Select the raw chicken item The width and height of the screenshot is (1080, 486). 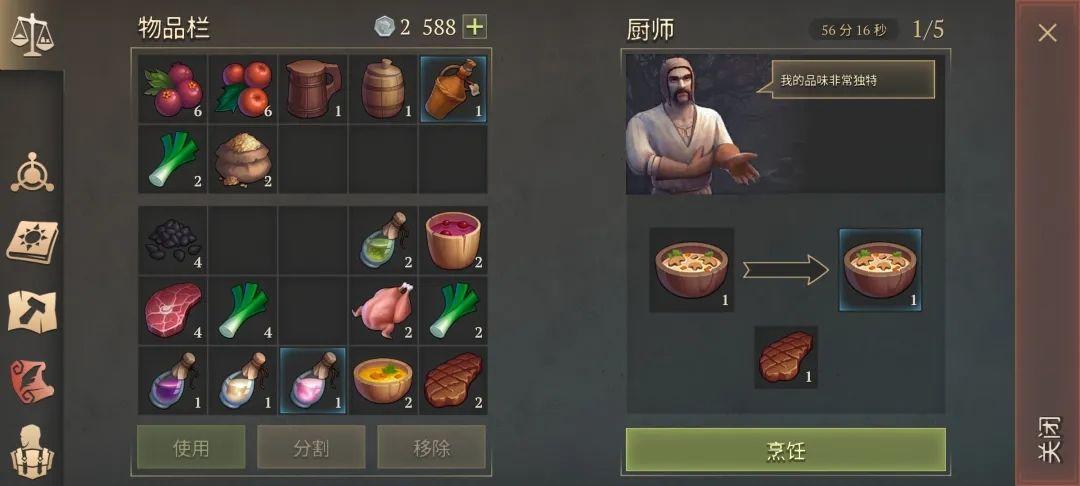pos(382,311)
